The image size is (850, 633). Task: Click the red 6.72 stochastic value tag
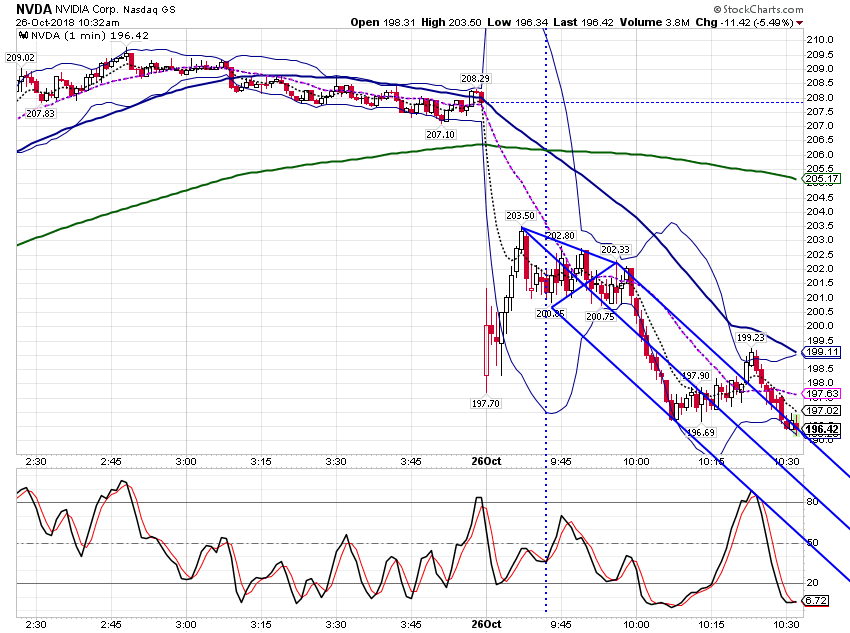815,600
